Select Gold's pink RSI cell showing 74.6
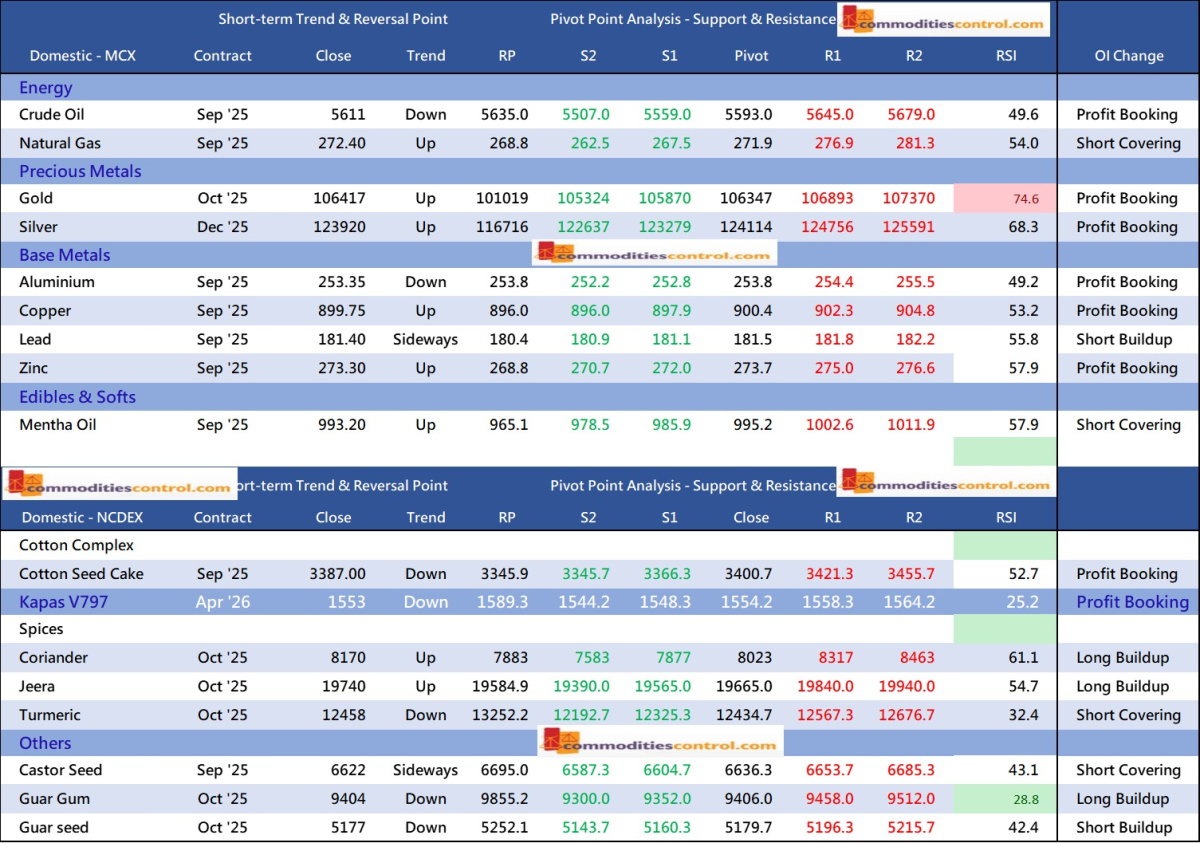Screen dimensions: 1200x843 point(1004,199)
